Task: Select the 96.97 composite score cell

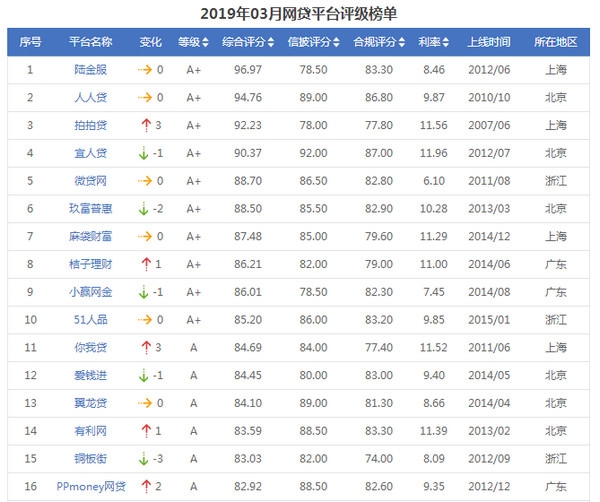Action: click(248, 70)
